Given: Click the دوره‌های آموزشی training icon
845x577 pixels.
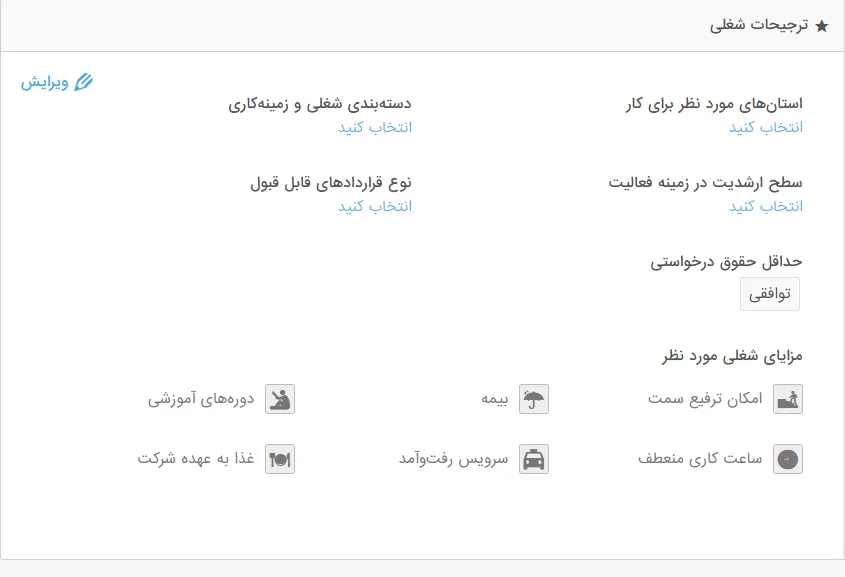Looking at the screenshot, I should point(280,399).
